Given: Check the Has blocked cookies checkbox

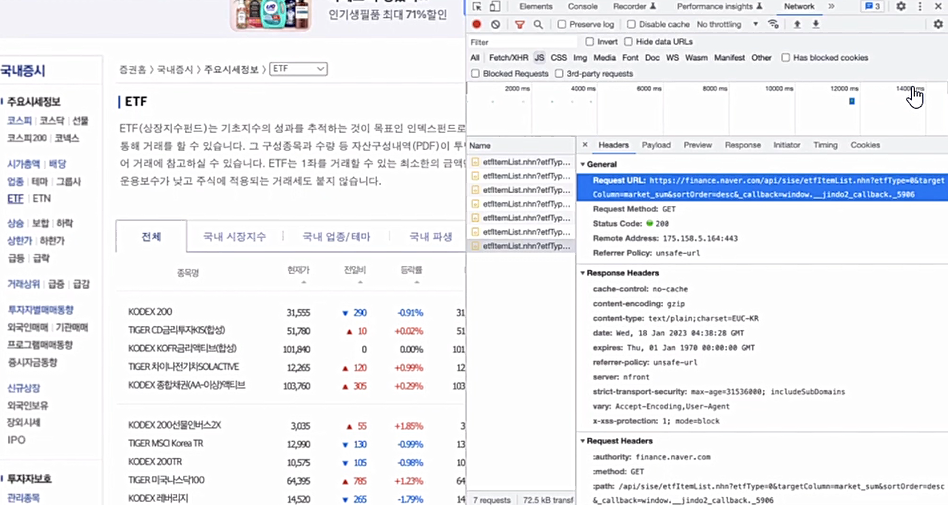Looking at the screenshot, I should (x=785, y=57).
